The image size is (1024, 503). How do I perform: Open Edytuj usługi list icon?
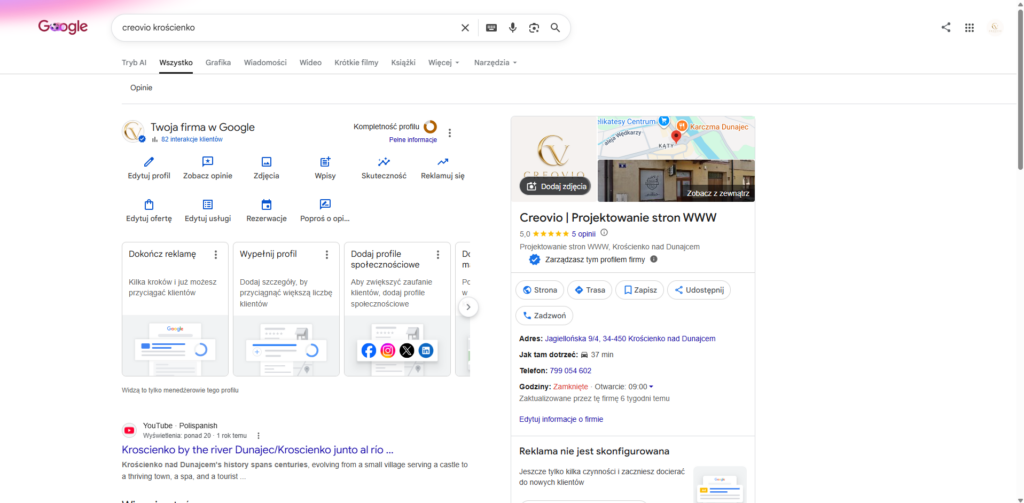(208, 204)
